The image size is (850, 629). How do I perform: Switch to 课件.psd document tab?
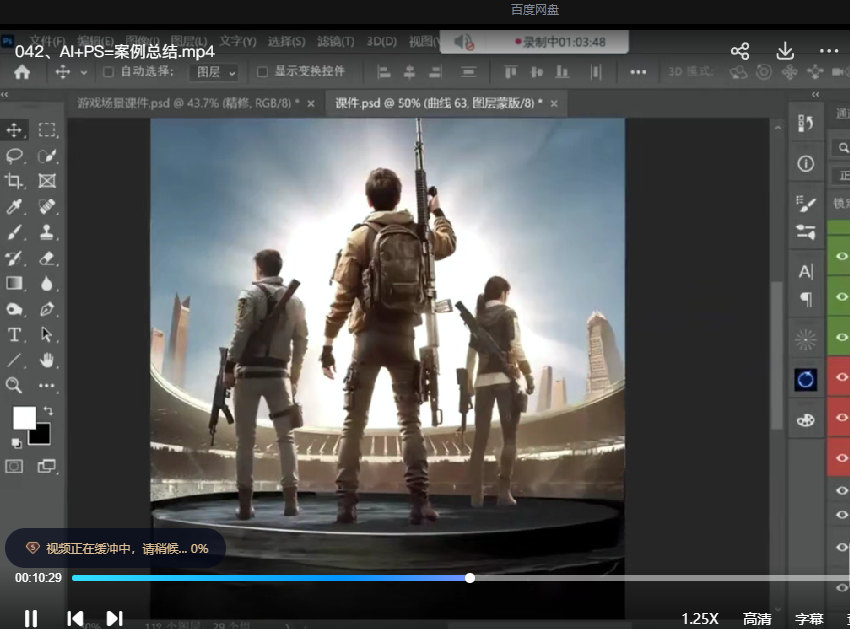click(439, 103)
